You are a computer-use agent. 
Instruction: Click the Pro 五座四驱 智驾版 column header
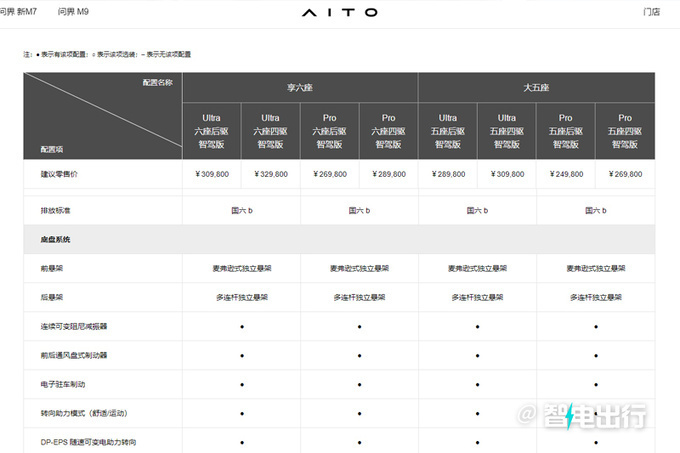click(x=625, y=131)
